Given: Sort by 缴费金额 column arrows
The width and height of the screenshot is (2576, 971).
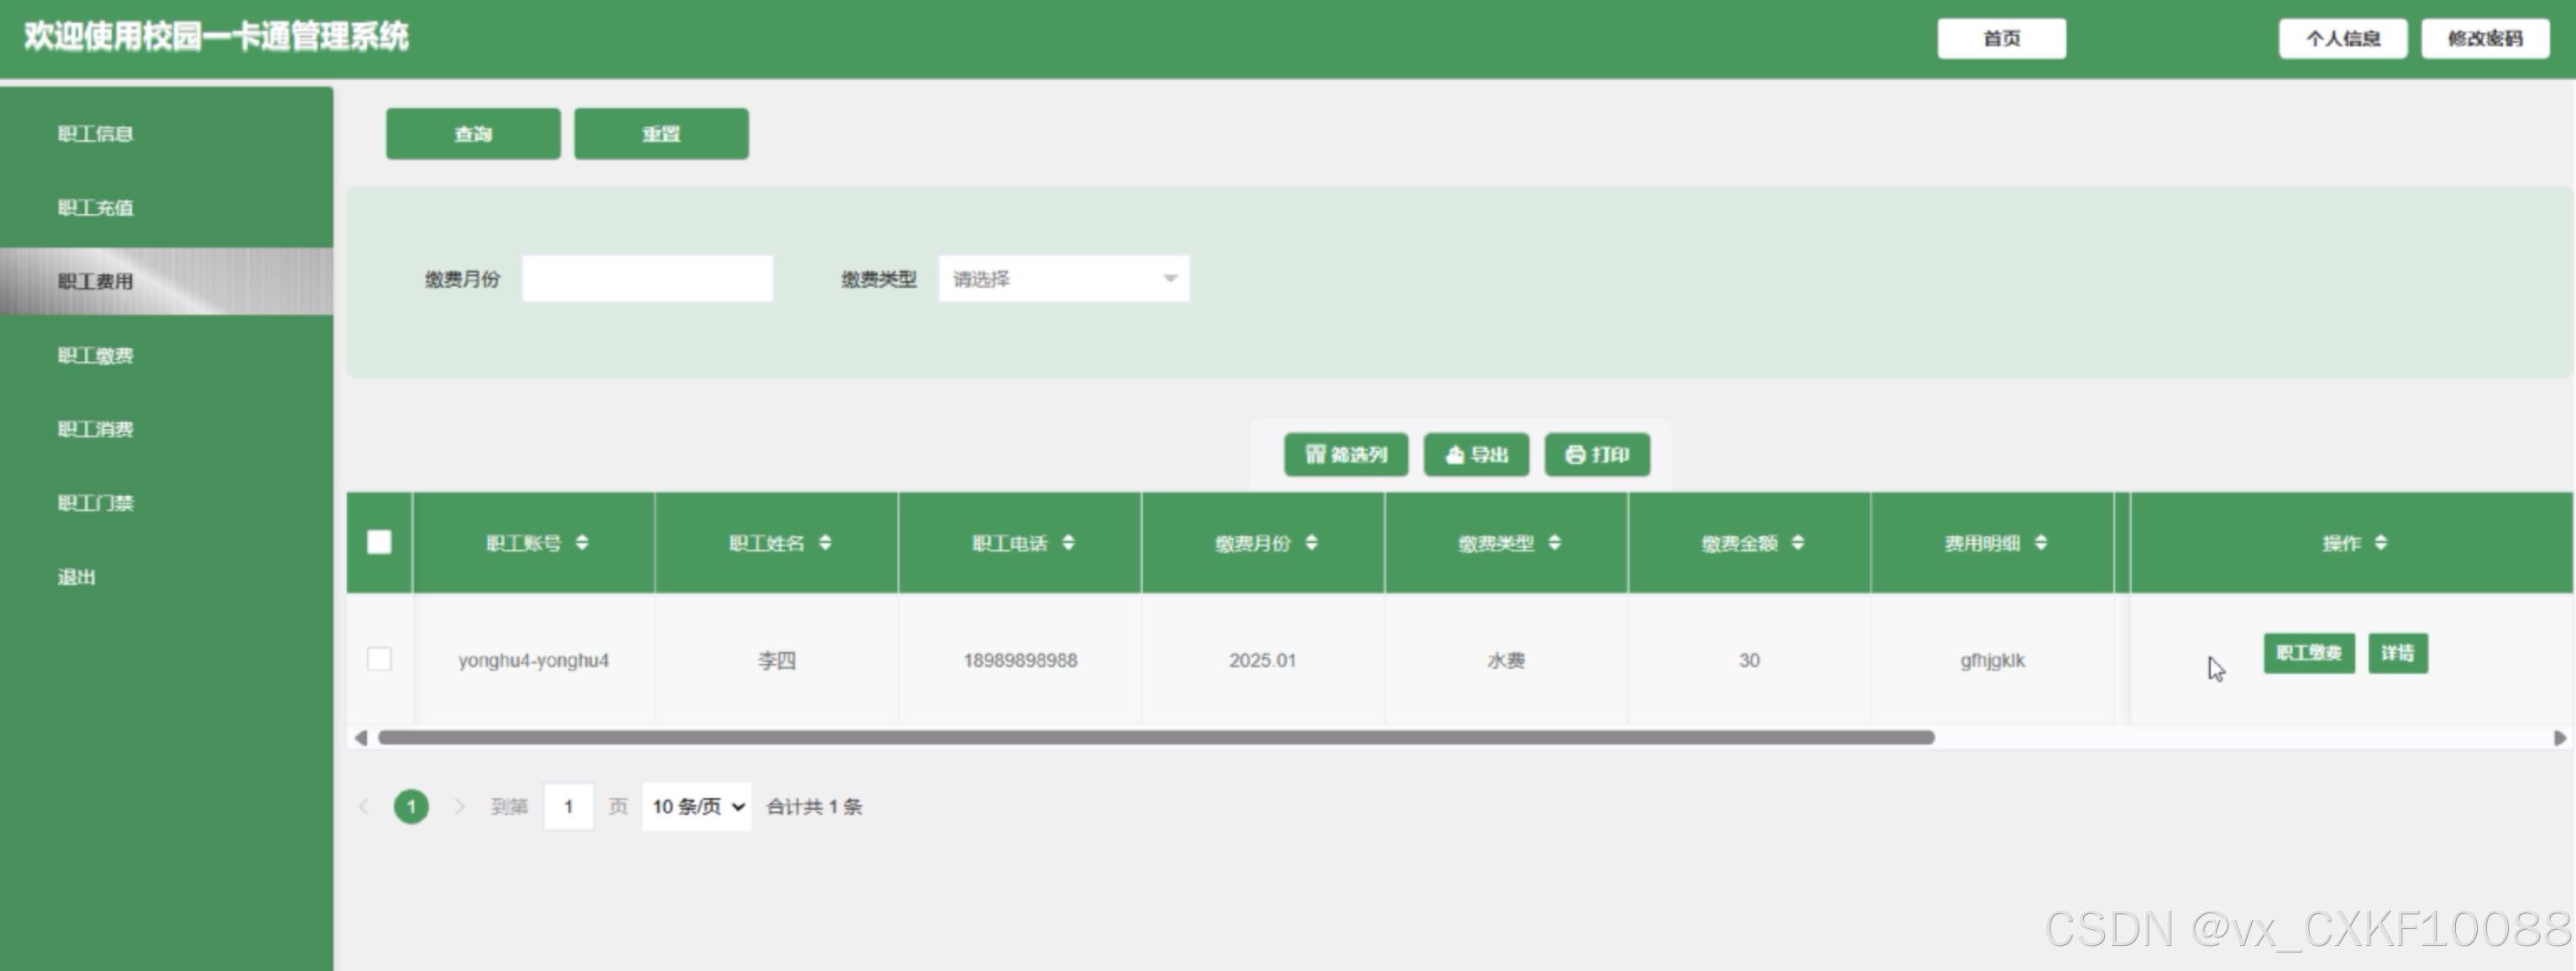Looking at the screenshot, I should click(x=1797, y=543).
